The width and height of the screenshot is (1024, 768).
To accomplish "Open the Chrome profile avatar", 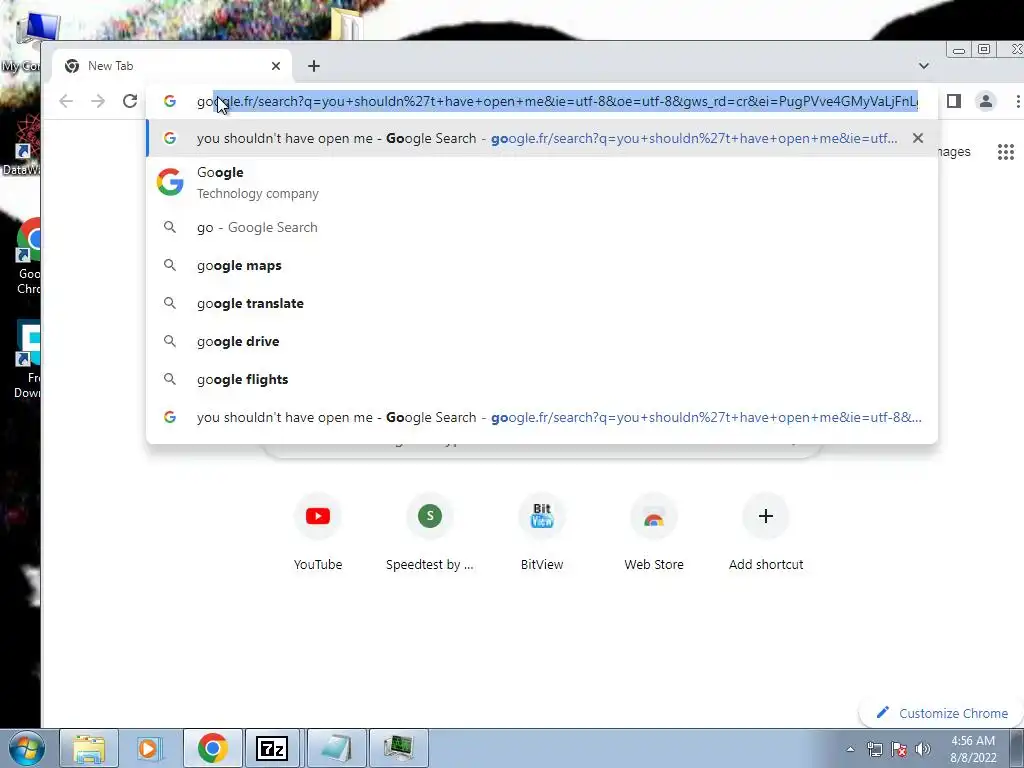I will coord(985,101).
